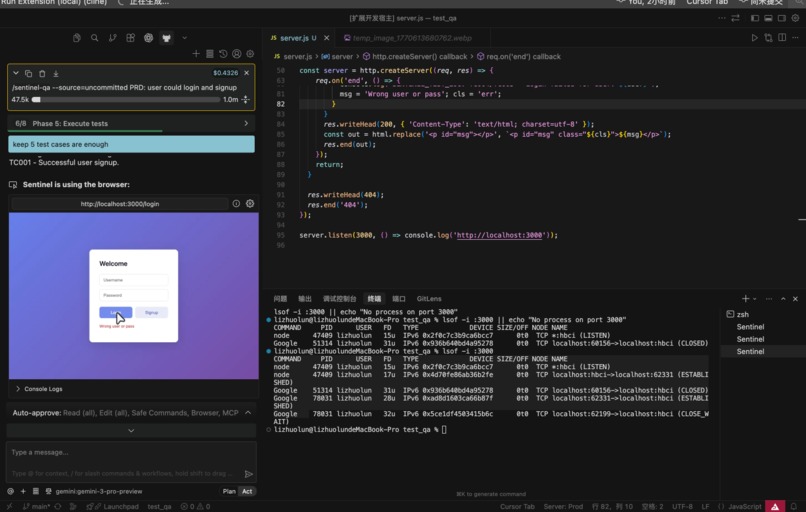Close the current Cline task
806x512 pixels.
click(x=247, y=72)
